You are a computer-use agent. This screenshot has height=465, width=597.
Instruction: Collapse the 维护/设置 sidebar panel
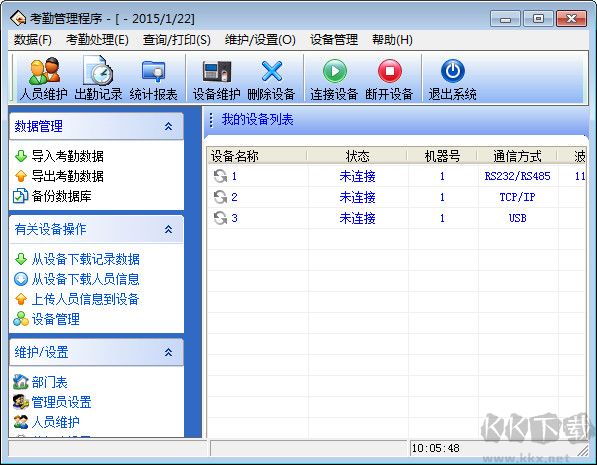coord(168,352)
